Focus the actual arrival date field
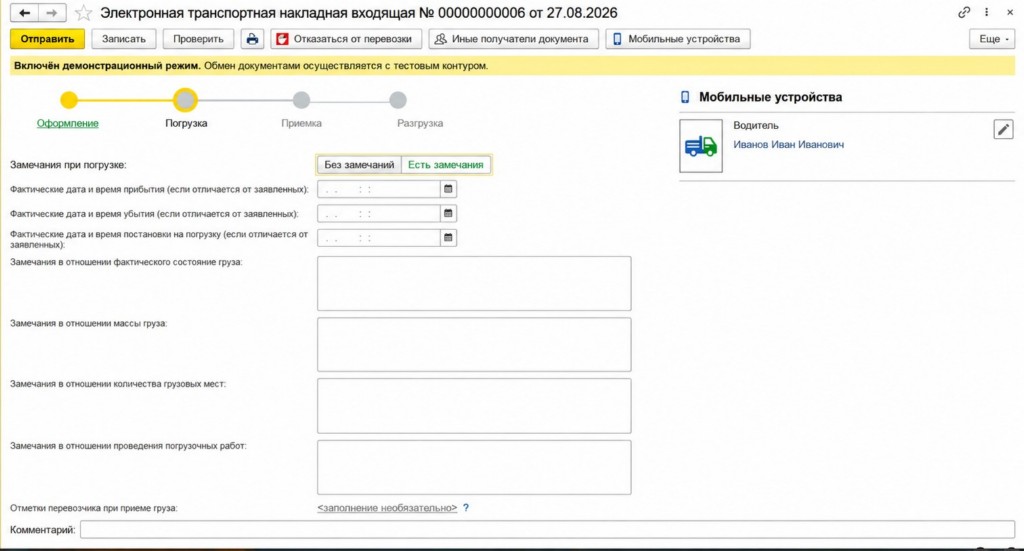Screen dimensions: 1024x551 coord(379,189)
